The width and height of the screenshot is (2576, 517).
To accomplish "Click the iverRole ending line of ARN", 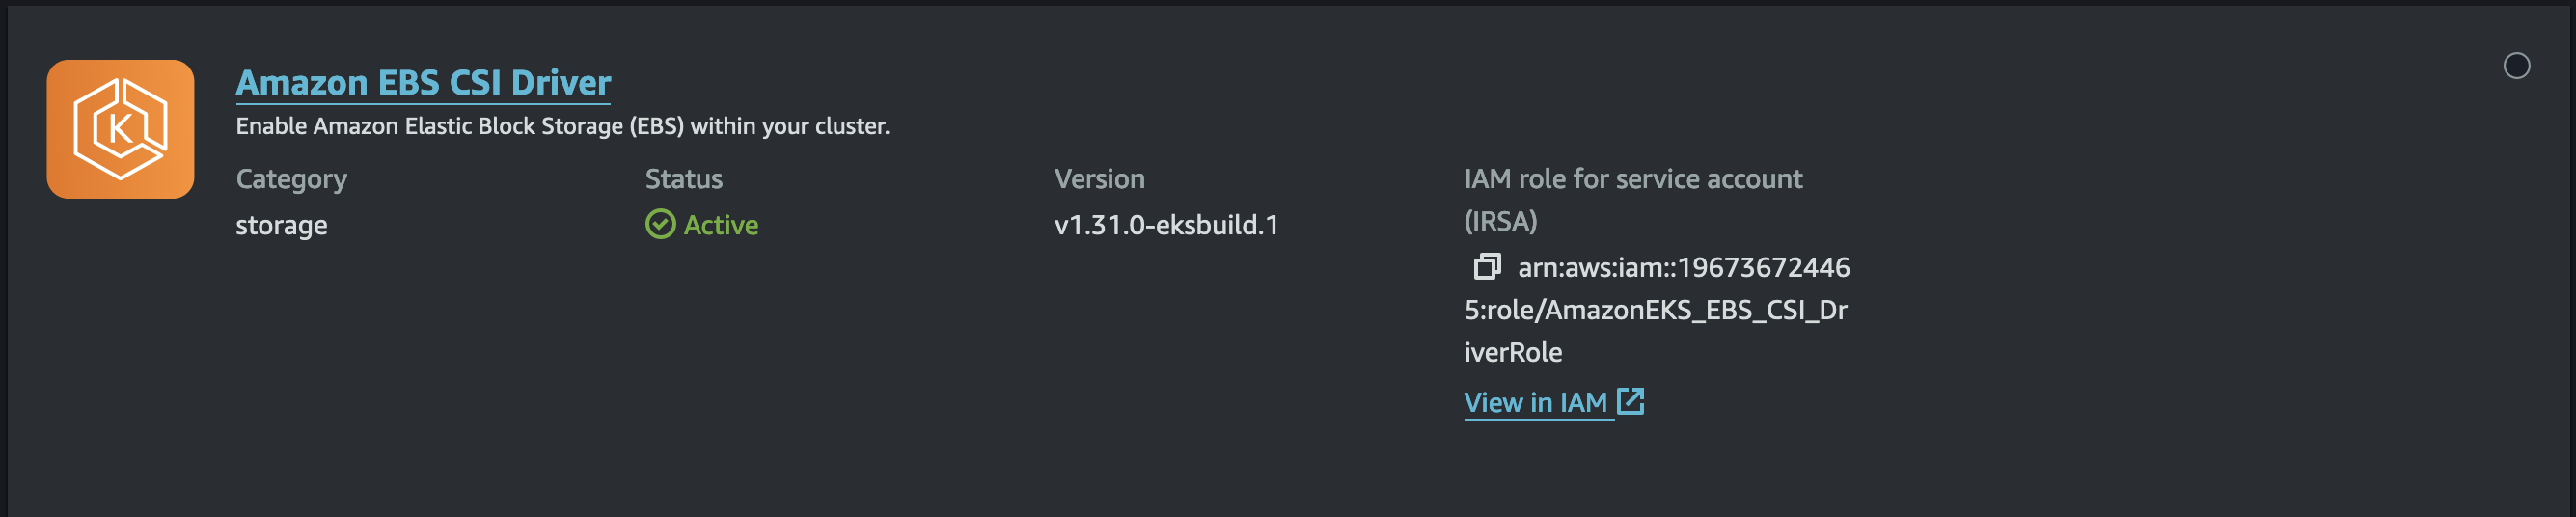I will click(1513, 352).
